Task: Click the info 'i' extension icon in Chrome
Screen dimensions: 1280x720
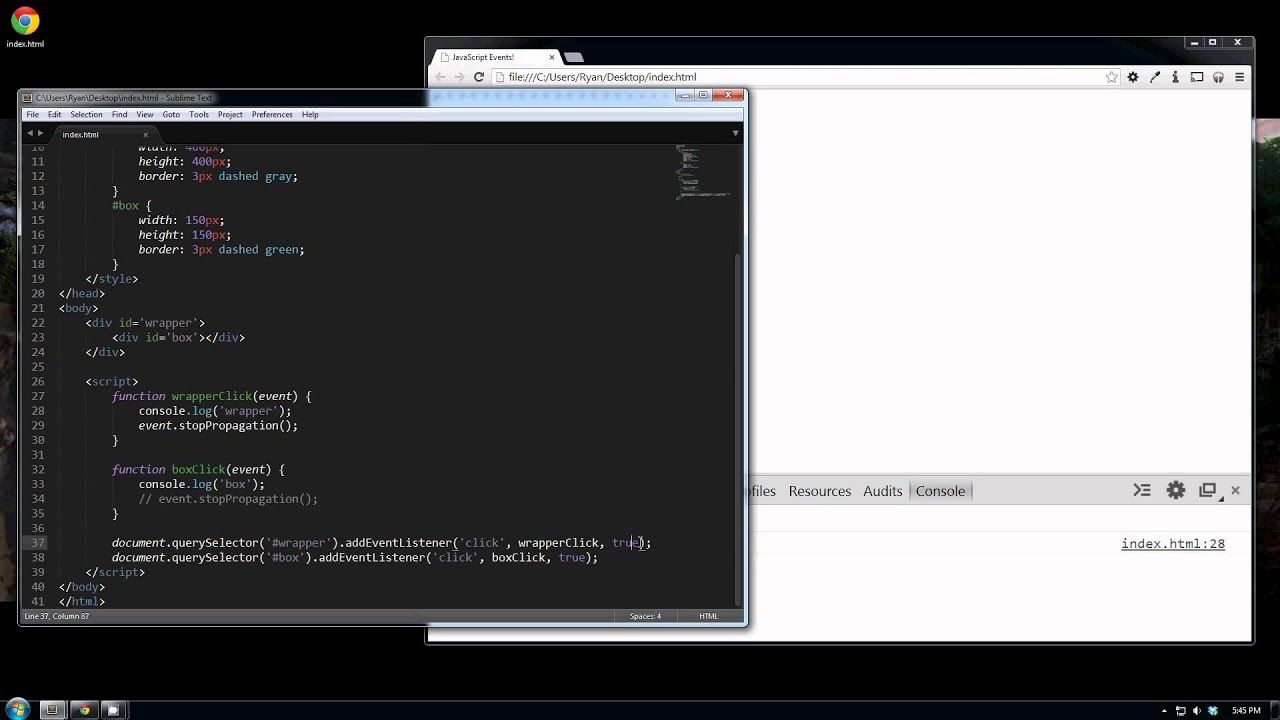Action: pyautogui.click(x=1175, y=77)
